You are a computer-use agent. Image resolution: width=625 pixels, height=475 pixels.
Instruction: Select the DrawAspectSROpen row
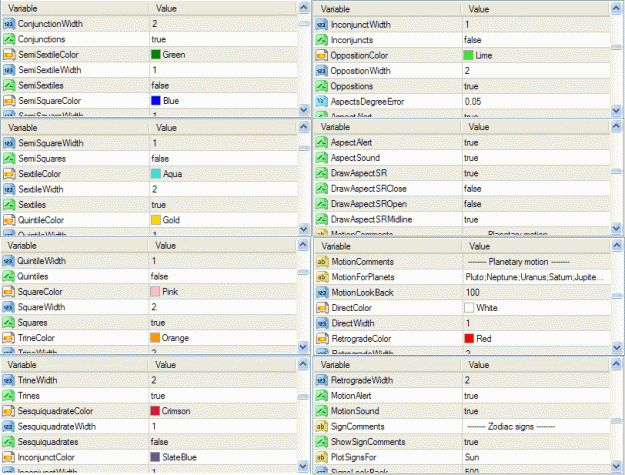point(462,204)
